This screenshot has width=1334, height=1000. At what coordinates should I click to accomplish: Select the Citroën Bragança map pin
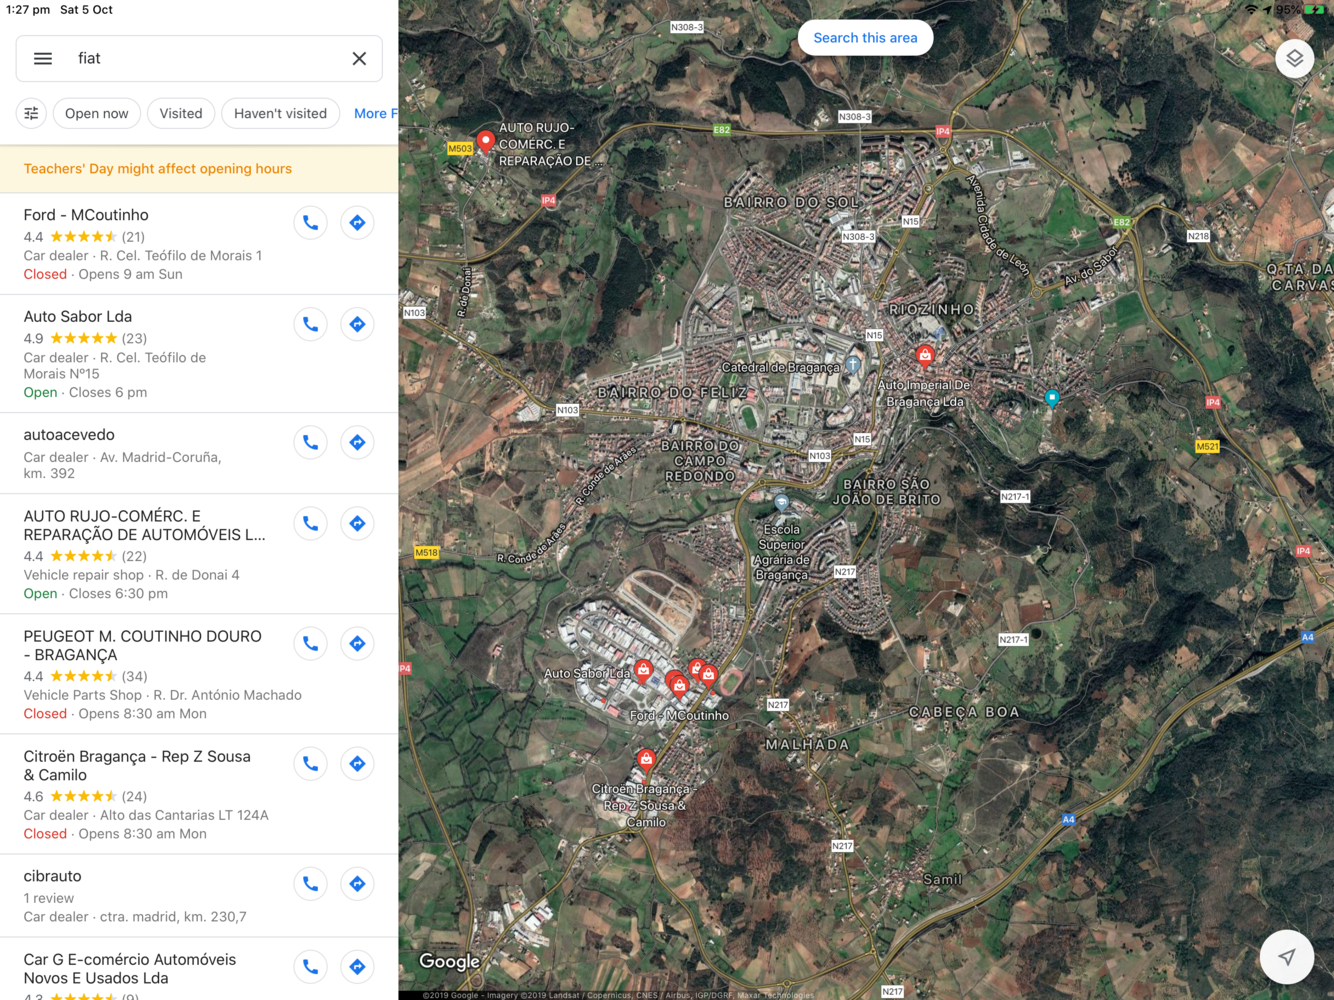pyautogui.click(x=646, y=760)
